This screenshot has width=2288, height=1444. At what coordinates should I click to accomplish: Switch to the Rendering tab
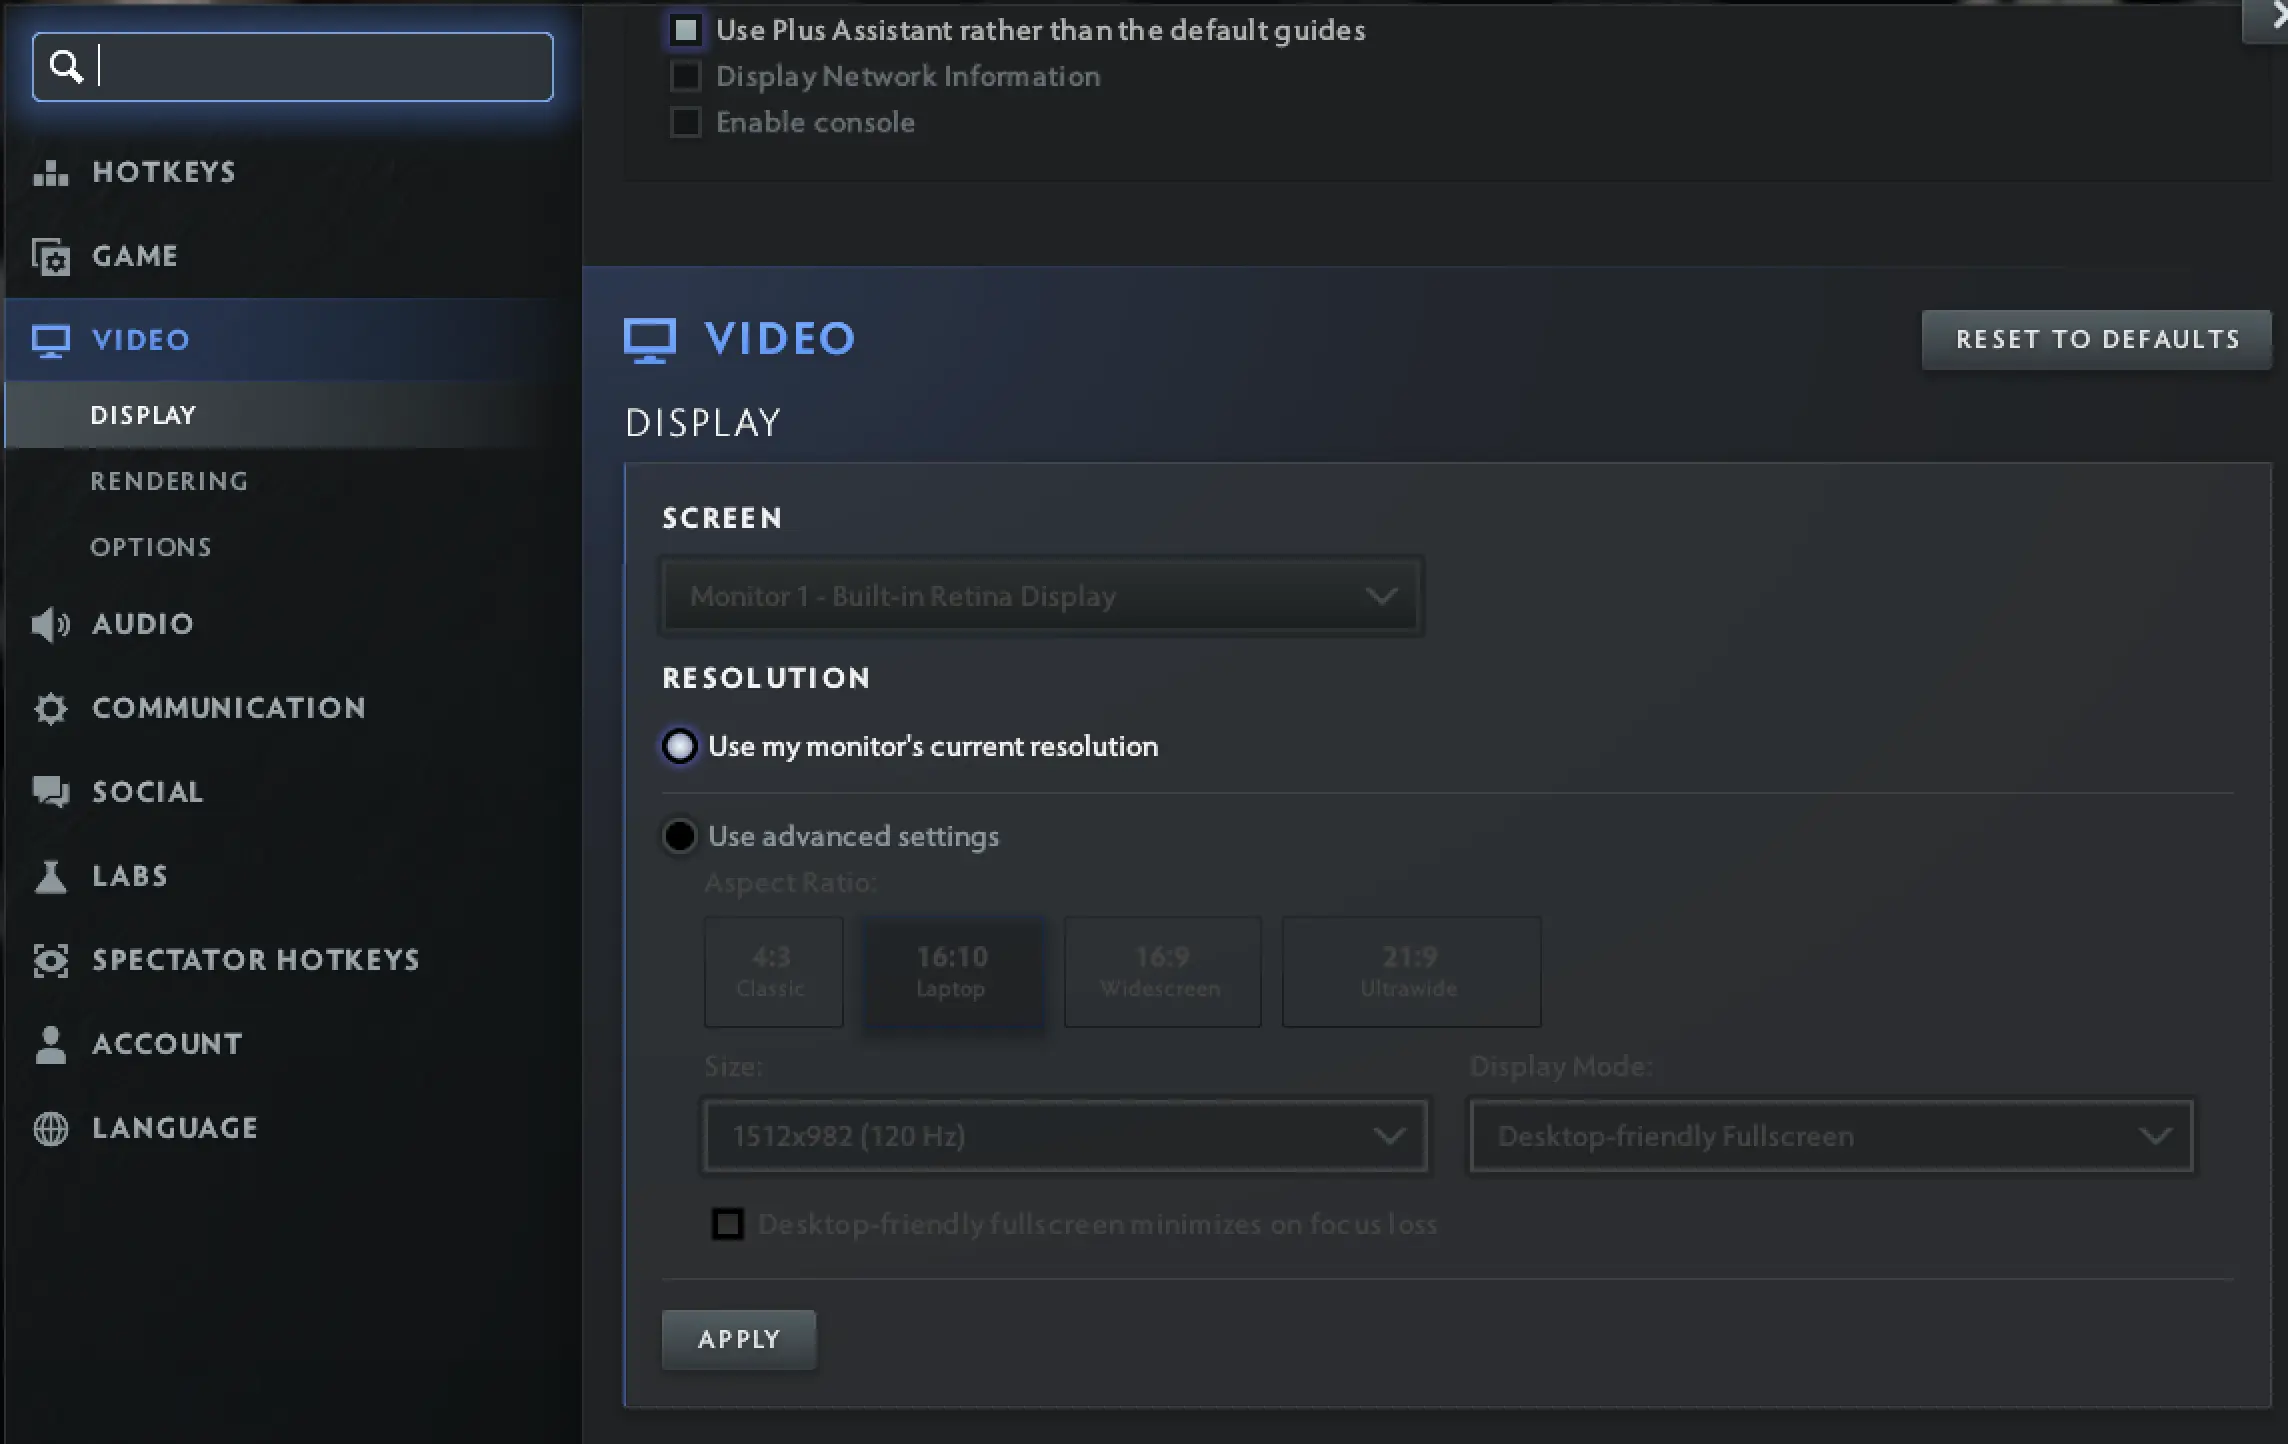(x=170, y=481)
